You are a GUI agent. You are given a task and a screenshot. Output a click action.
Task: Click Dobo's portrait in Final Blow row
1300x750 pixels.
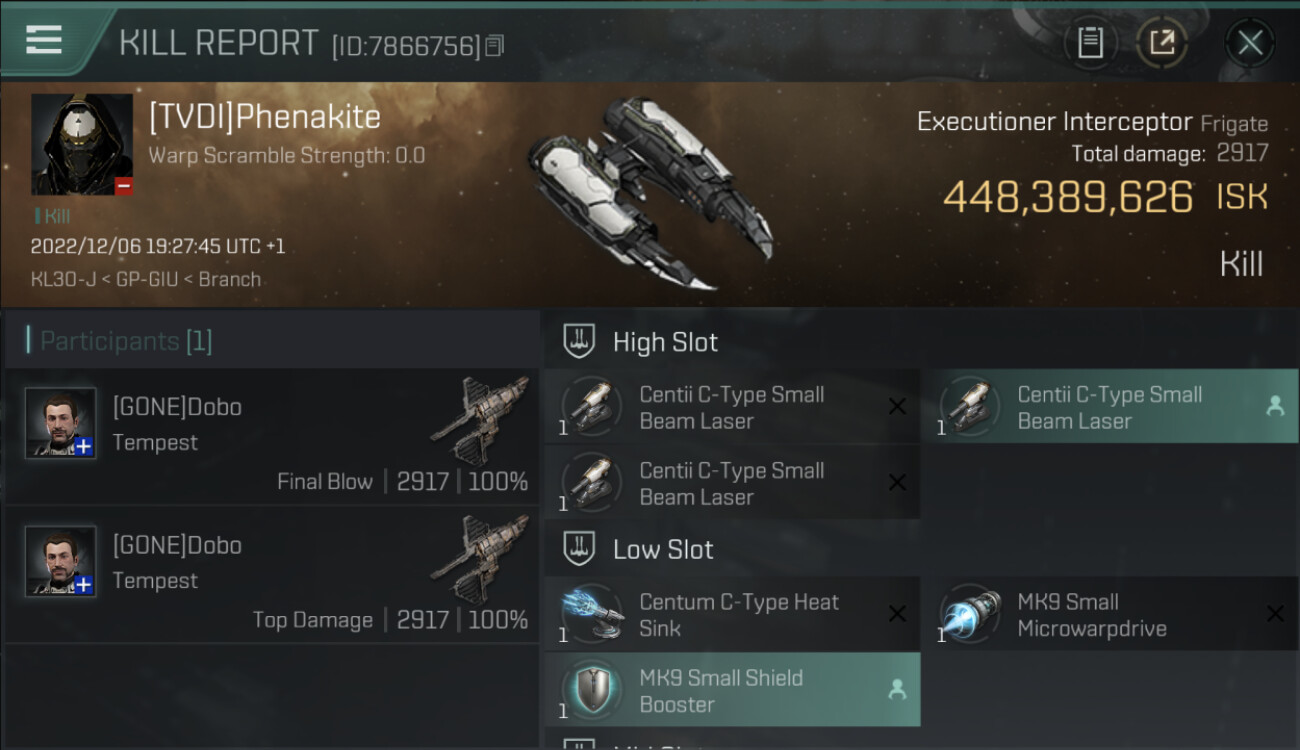pyautogui.click(x=61, y=423)
